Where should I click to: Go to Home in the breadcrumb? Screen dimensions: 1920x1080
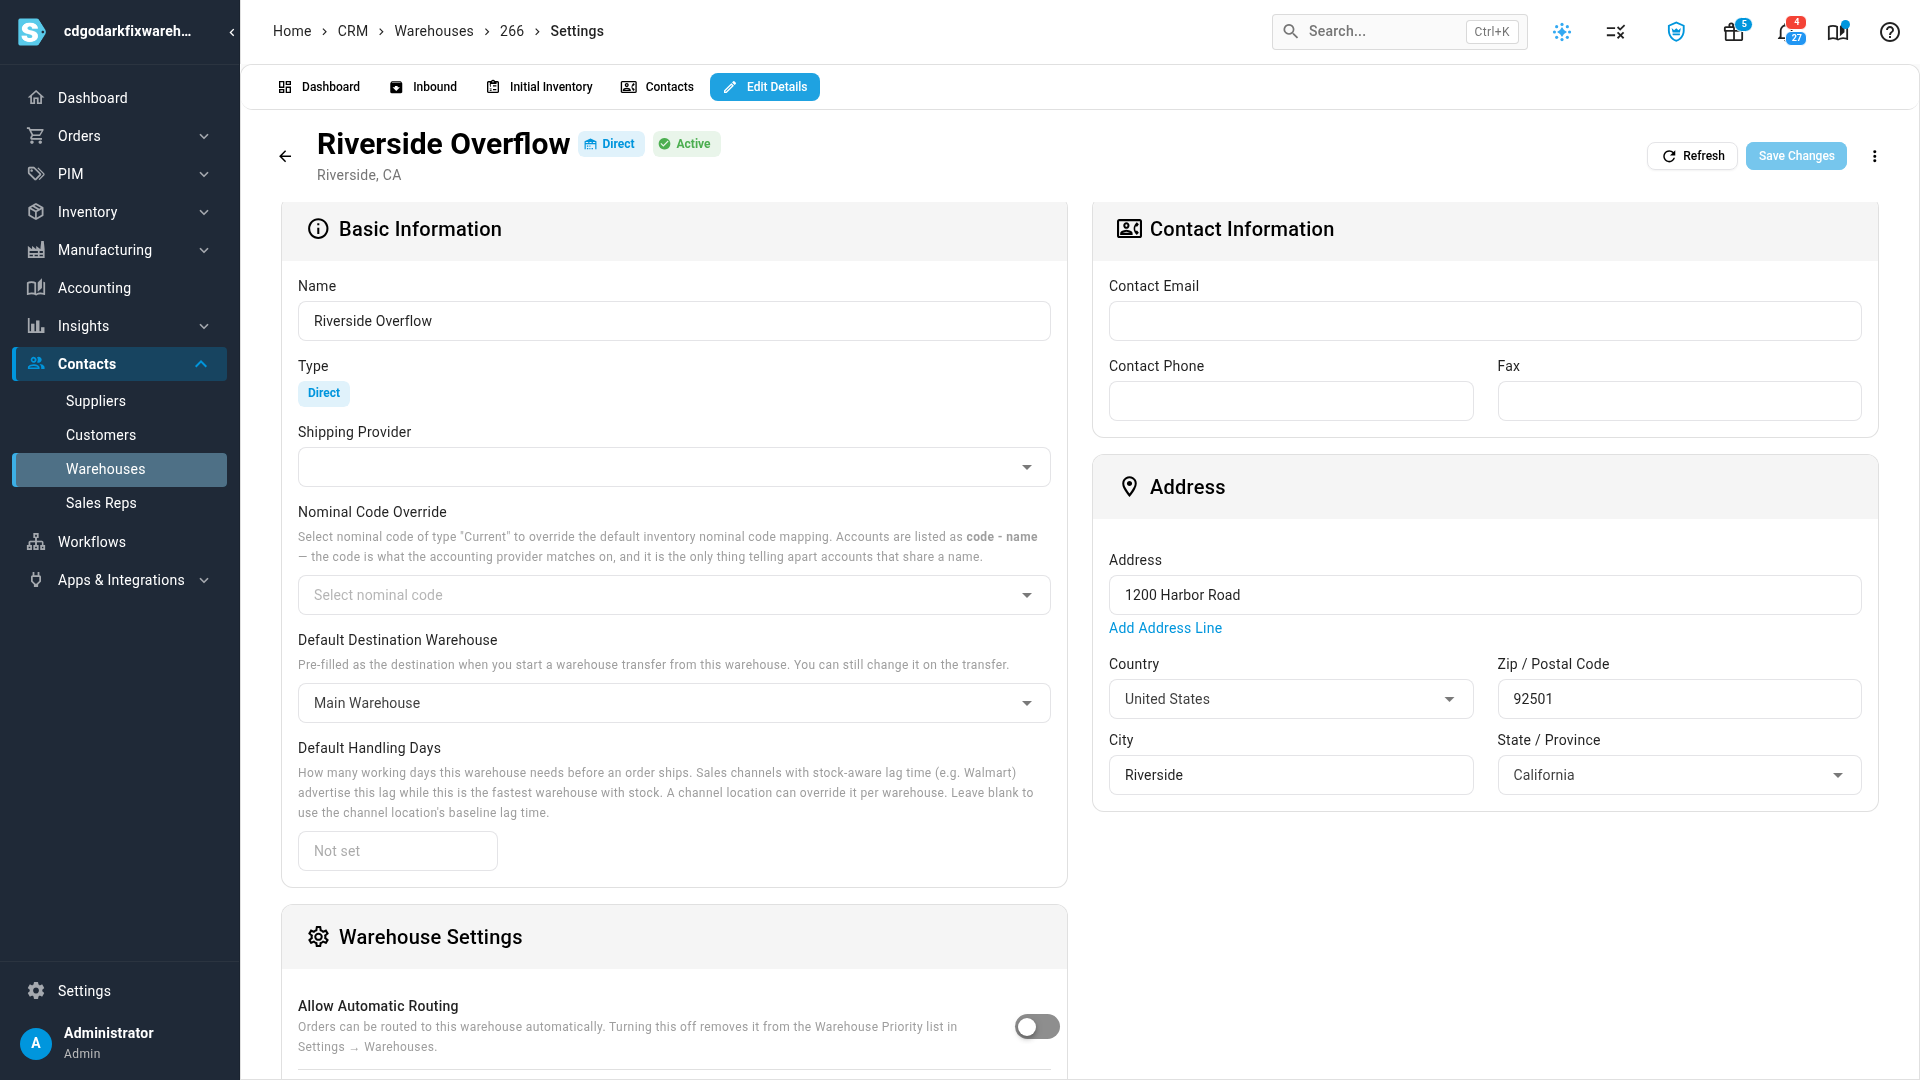[x=292, y=31]
